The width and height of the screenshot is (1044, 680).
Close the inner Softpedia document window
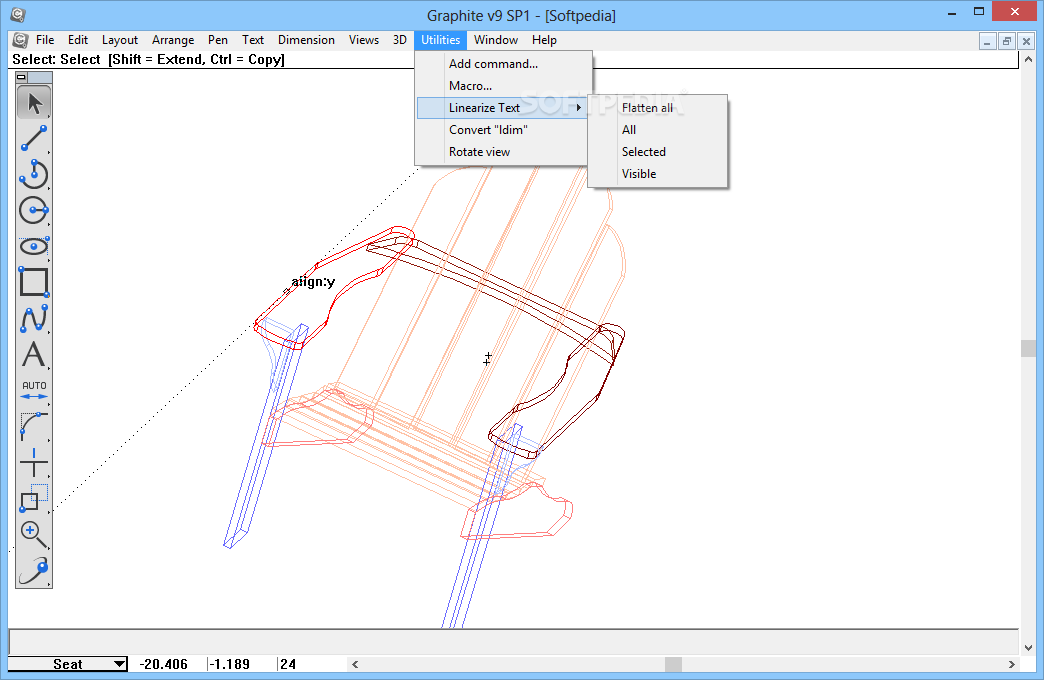(x=1026, y=41)
